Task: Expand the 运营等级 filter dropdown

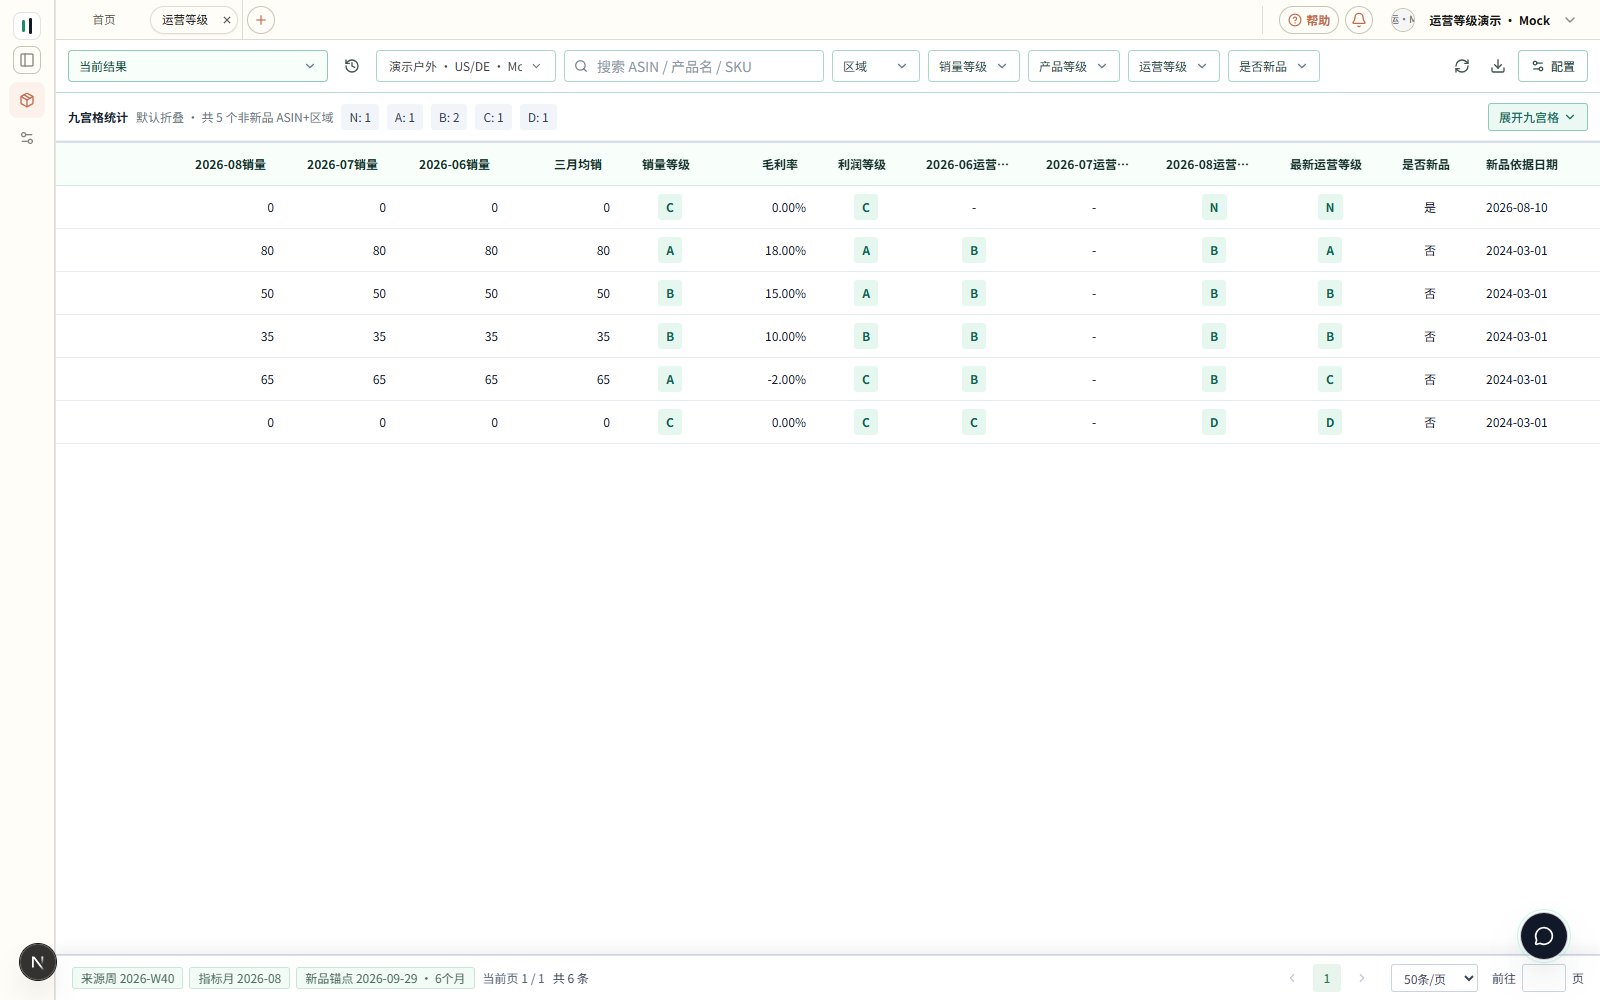Action: coord(1174,66)
